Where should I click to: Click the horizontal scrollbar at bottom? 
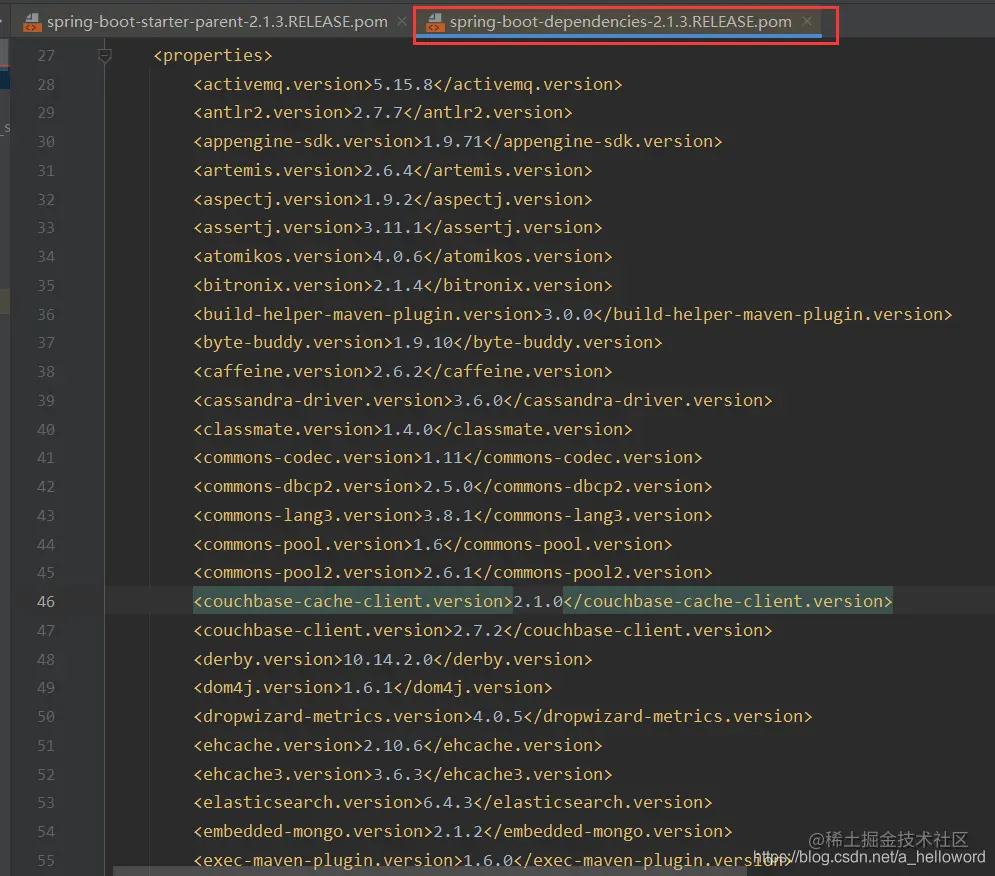click(x=432, y=871)
